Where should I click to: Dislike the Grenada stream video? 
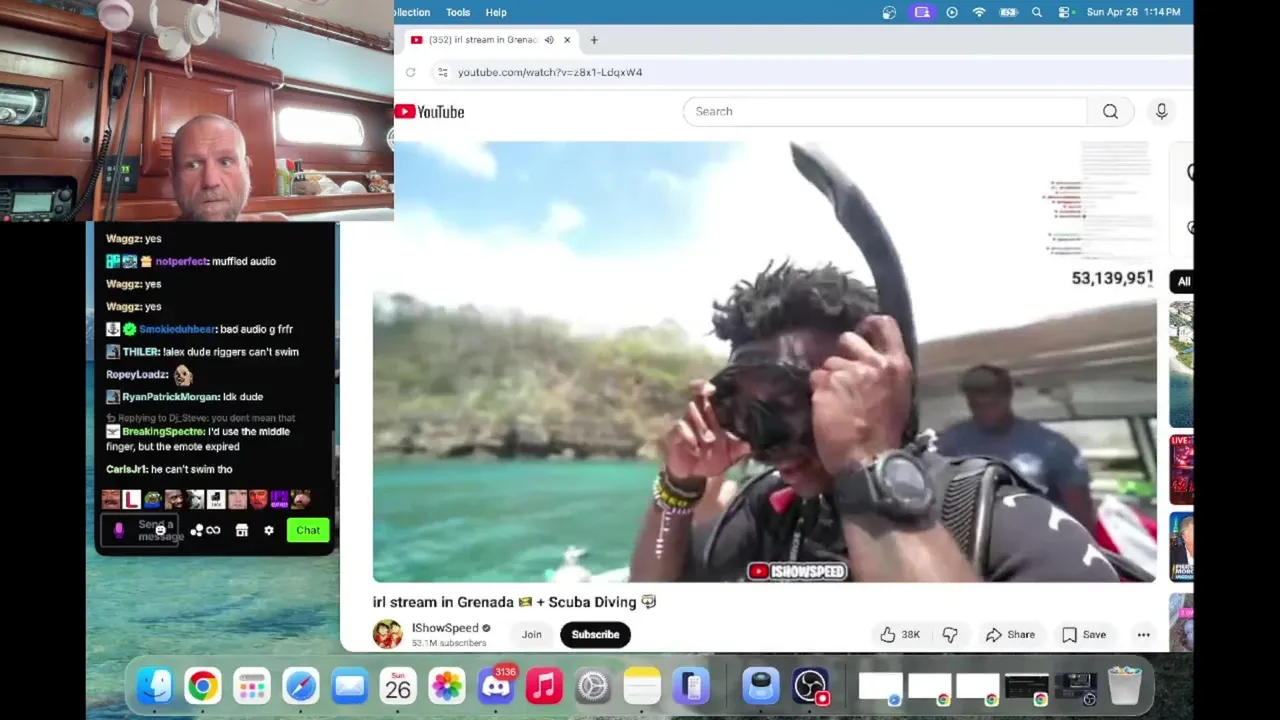pyautogui.click(x=950, y=634)
